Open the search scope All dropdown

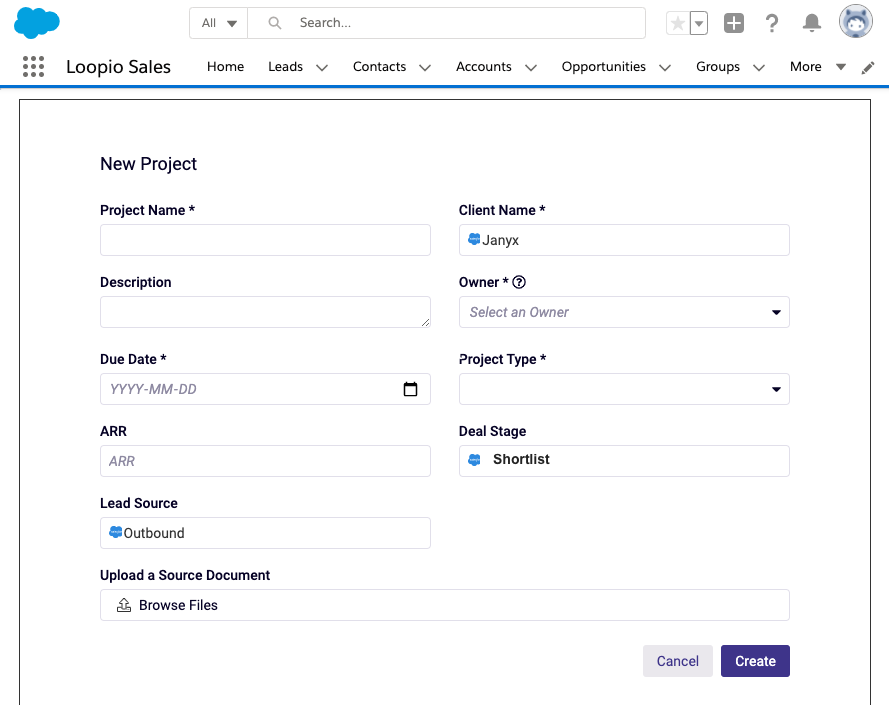[x=217, y=22]
